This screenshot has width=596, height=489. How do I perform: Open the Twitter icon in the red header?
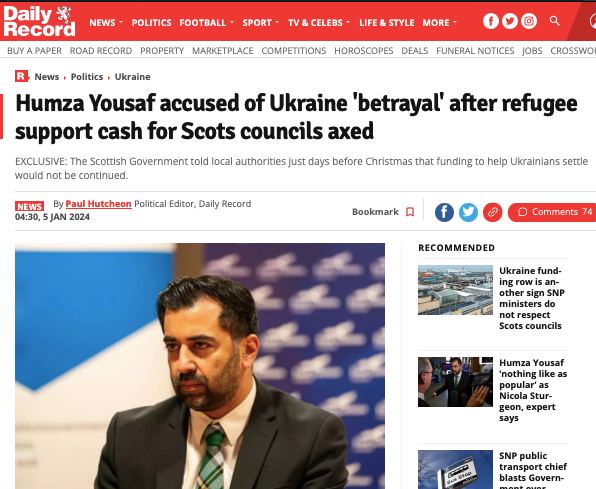[x=510, y=21]
